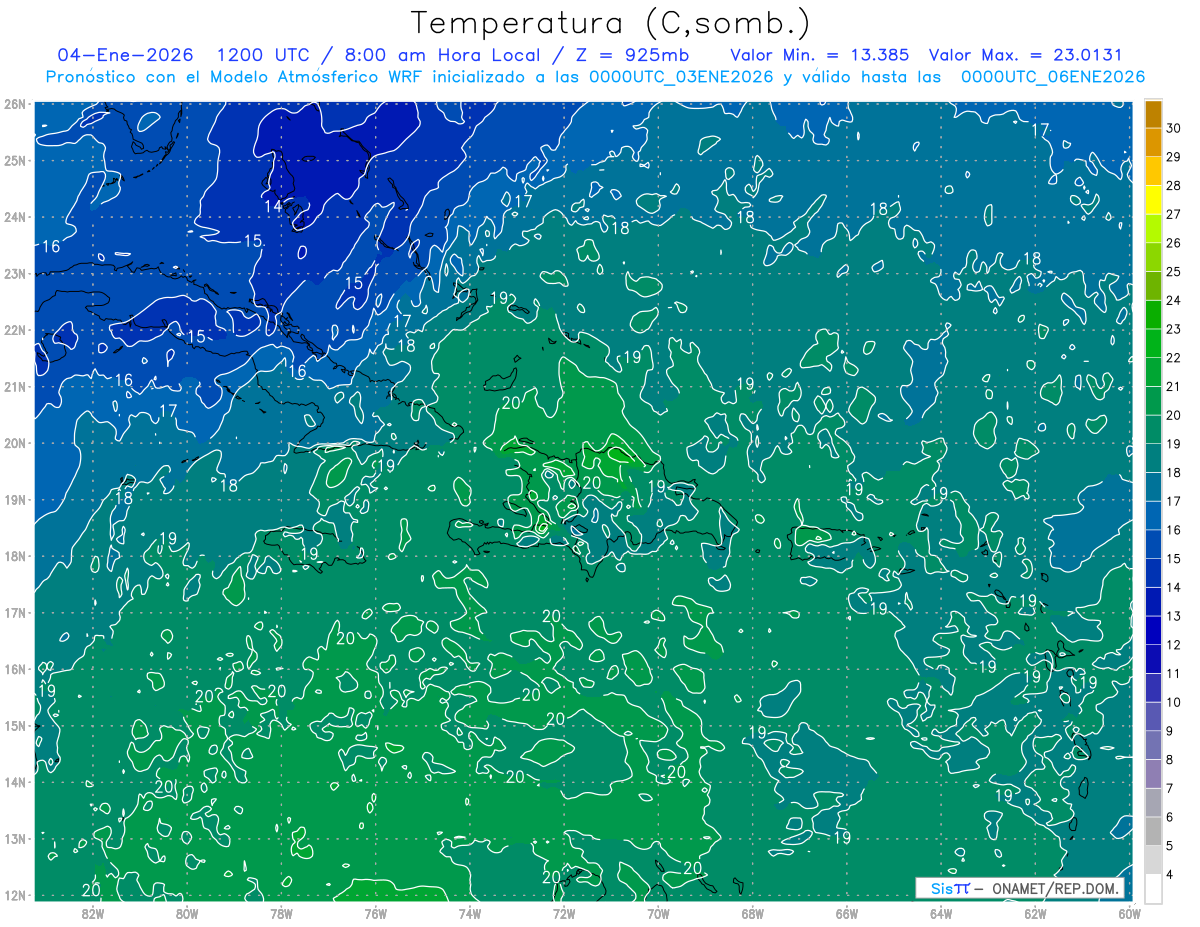Select the white color bar segment below 4
1200x927 pixels.
click(x=1154, y=888)
